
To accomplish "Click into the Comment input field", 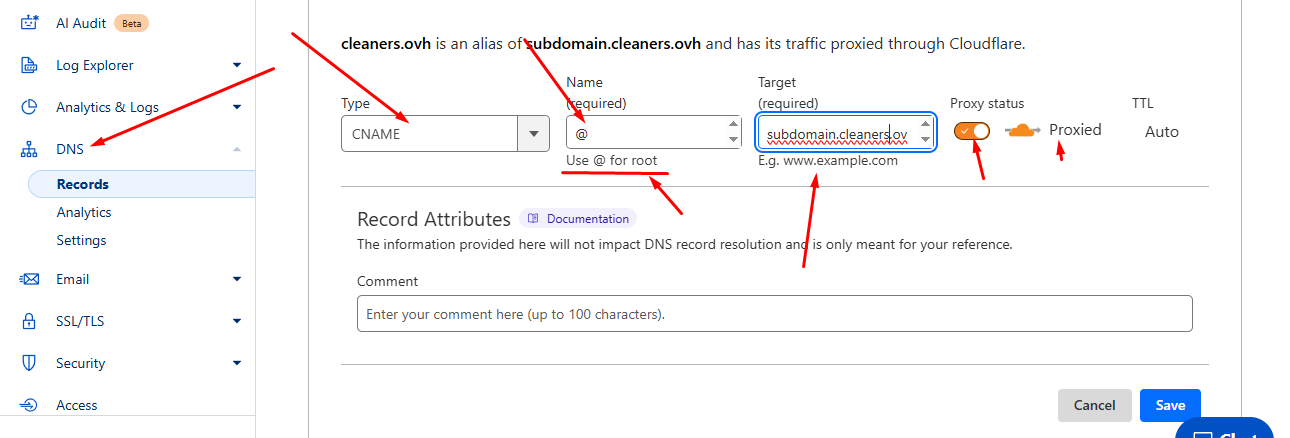I will [x=775, y=313].
